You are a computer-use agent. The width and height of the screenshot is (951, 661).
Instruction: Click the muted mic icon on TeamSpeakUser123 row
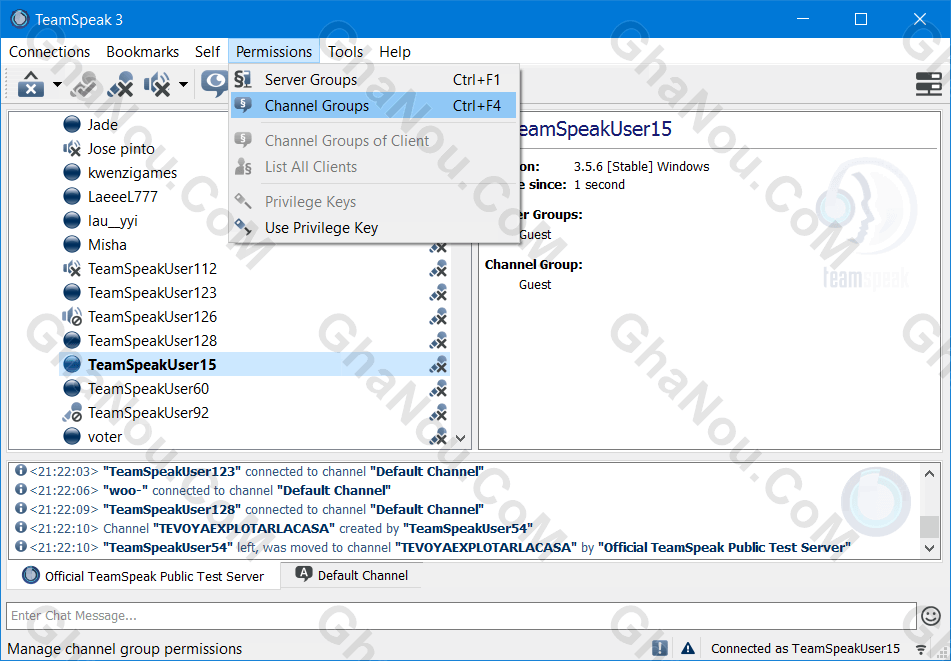pyautogui.click(x=438, y=293)
